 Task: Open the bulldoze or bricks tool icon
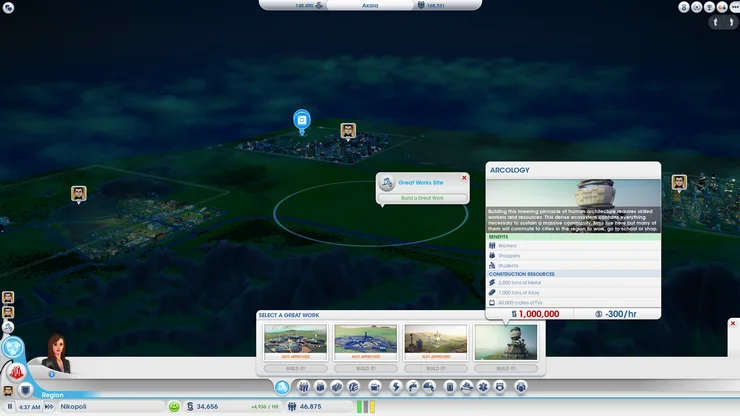(336, 387)
